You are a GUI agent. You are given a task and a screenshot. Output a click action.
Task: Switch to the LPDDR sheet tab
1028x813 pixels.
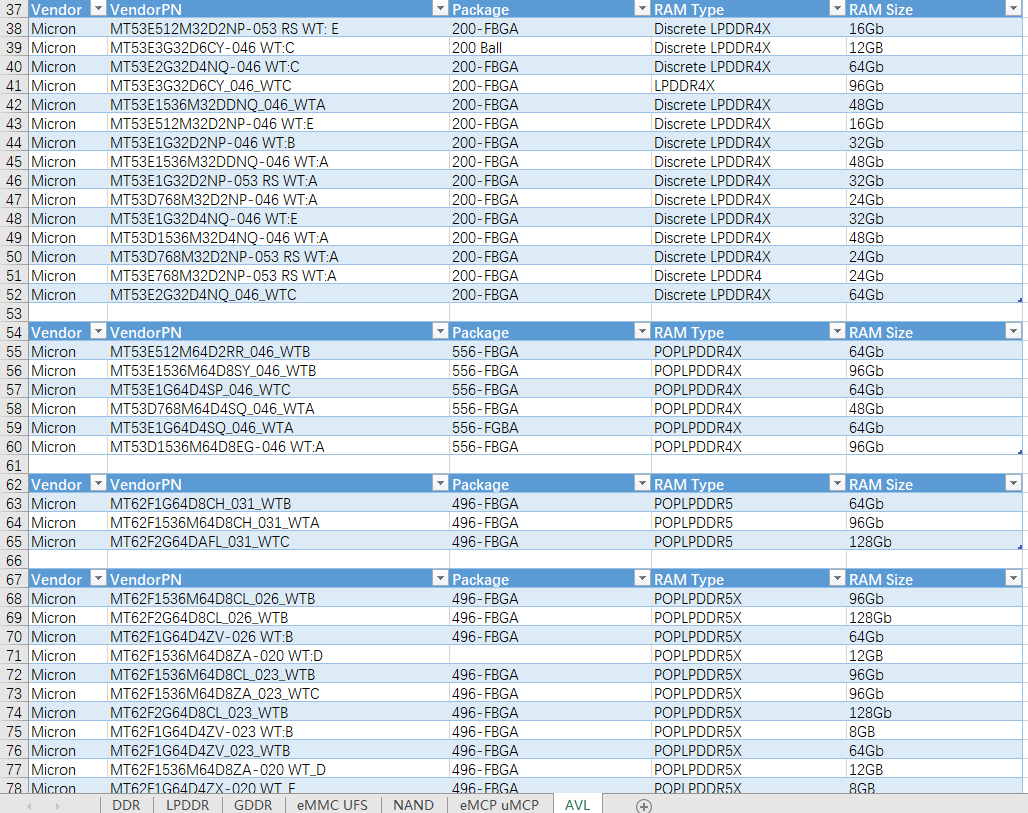[187, 805]
